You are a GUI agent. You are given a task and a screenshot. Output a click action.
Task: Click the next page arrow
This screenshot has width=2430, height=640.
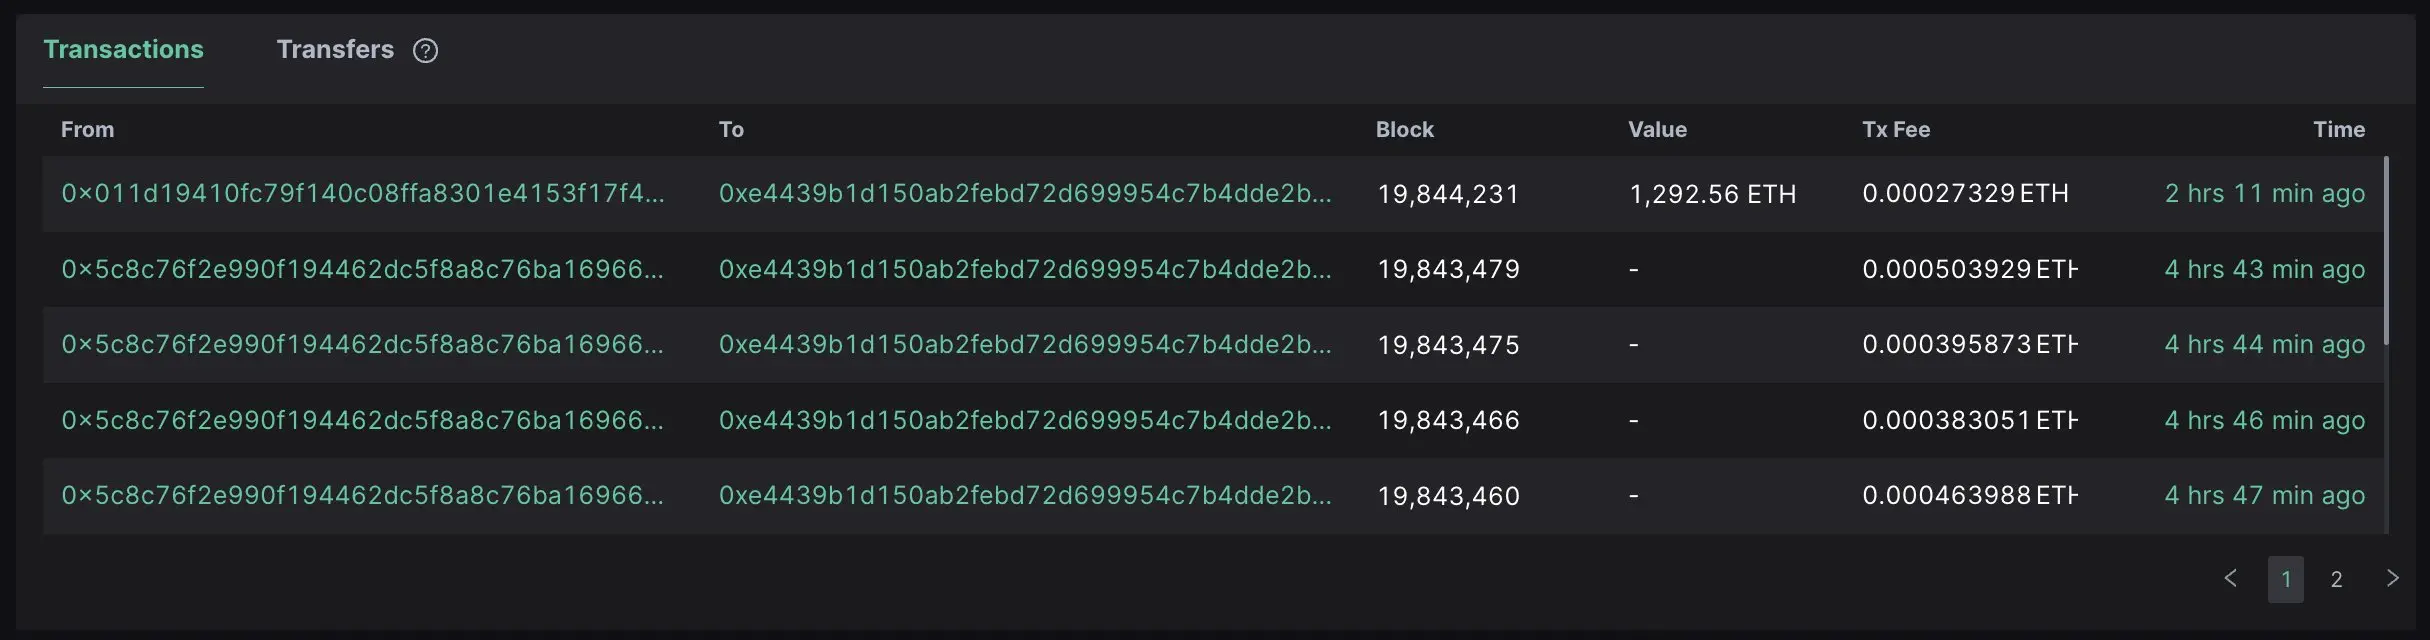point(2394,578)
